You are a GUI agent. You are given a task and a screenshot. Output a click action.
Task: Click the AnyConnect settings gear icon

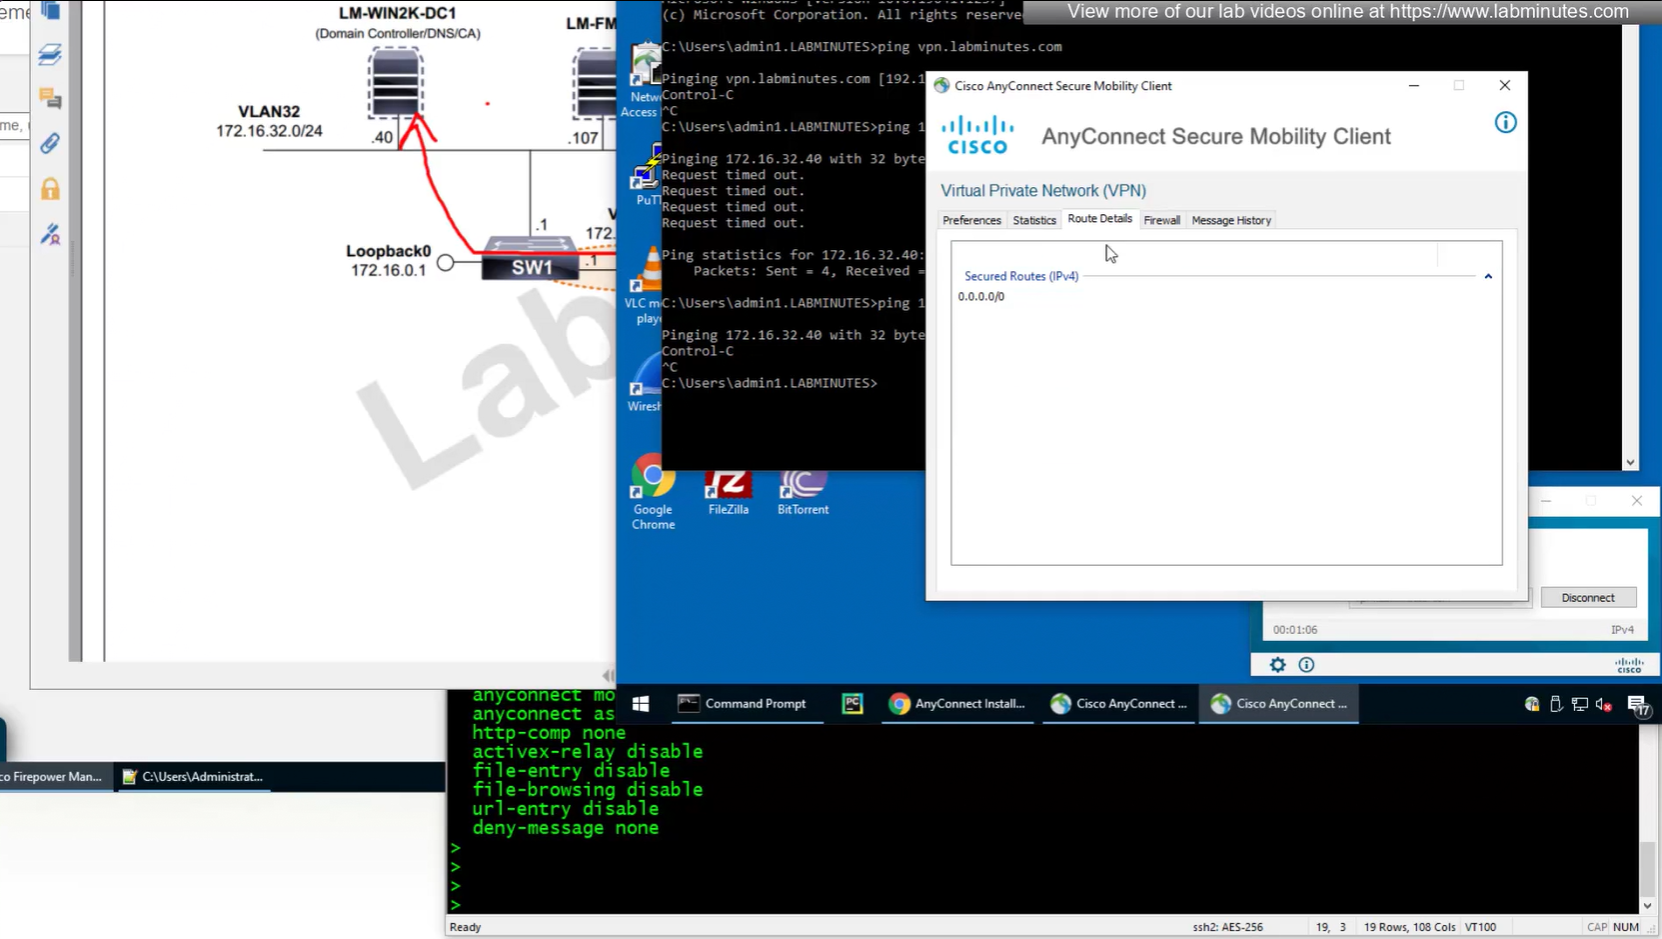tap(1277, 665)
